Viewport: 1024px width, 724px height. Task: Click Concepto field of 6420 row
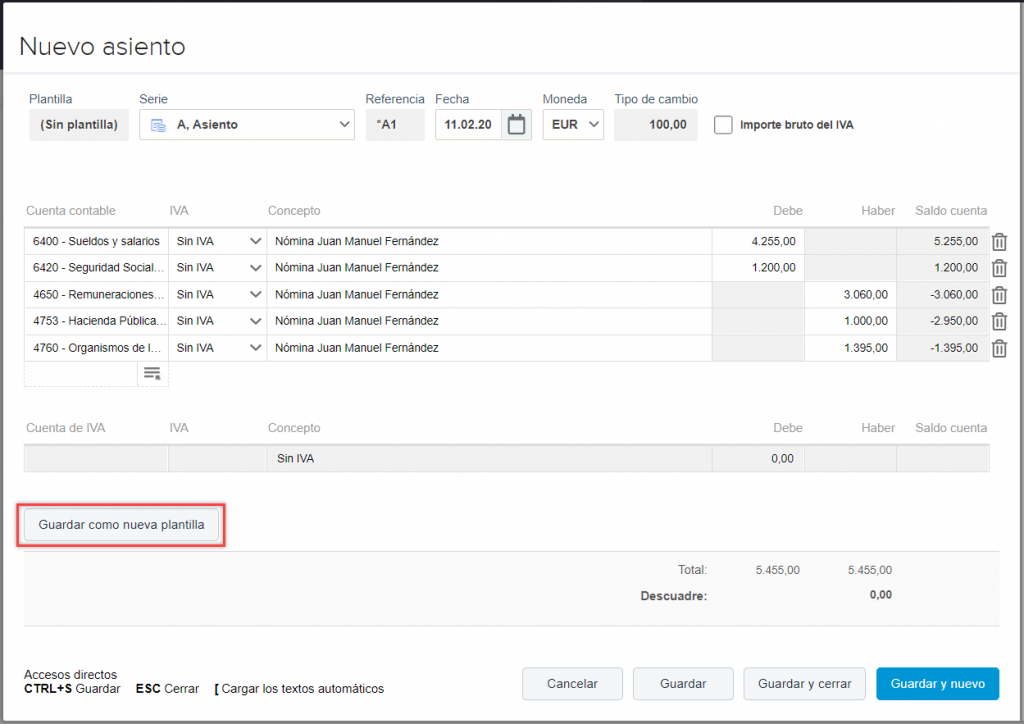489,268
